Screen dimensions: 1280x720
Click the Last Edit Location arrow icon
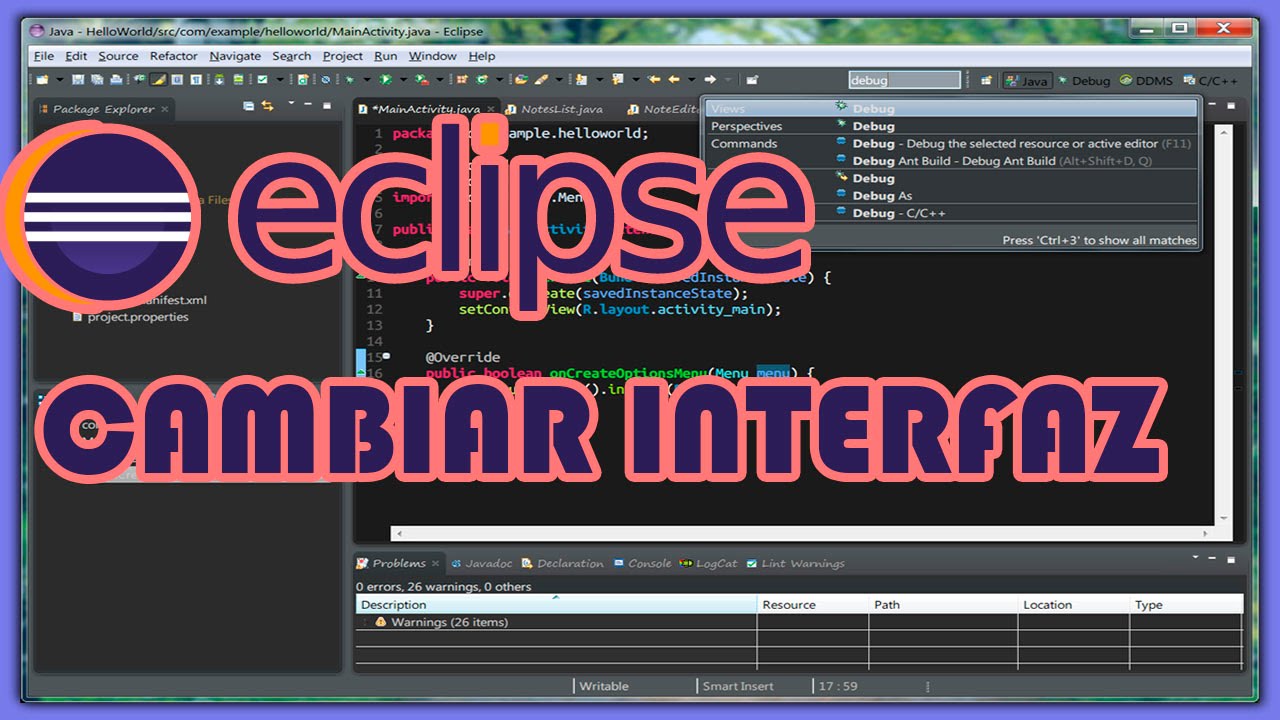click(x=654, y=79)
